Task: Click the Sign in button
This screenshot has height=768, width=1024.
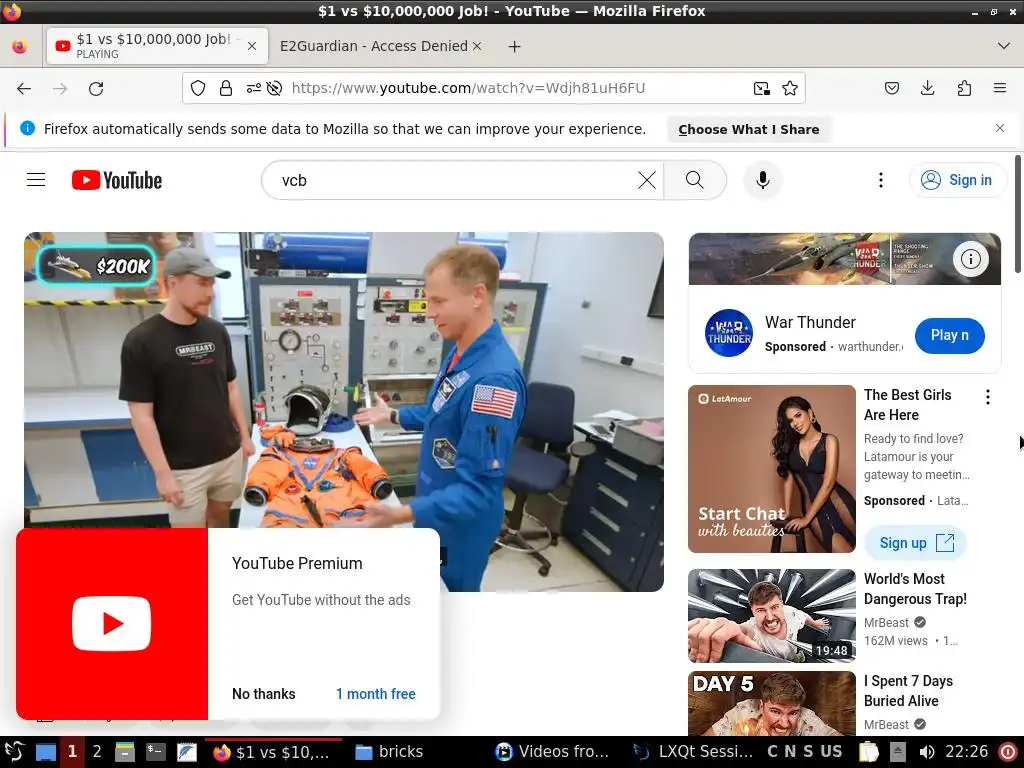Action: tap(957, 180)
